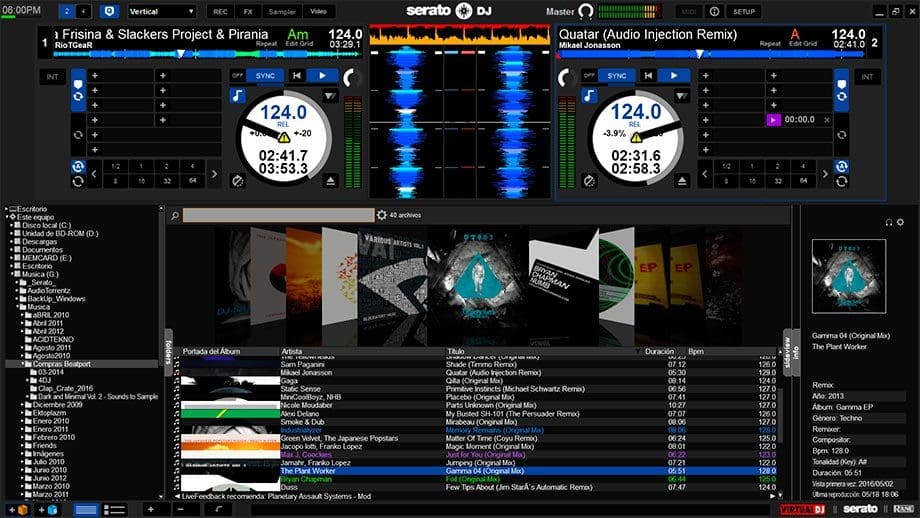This screenshot has width=920, height=518.
Task: Open the library gear settings icon
Action: (382, 215)
